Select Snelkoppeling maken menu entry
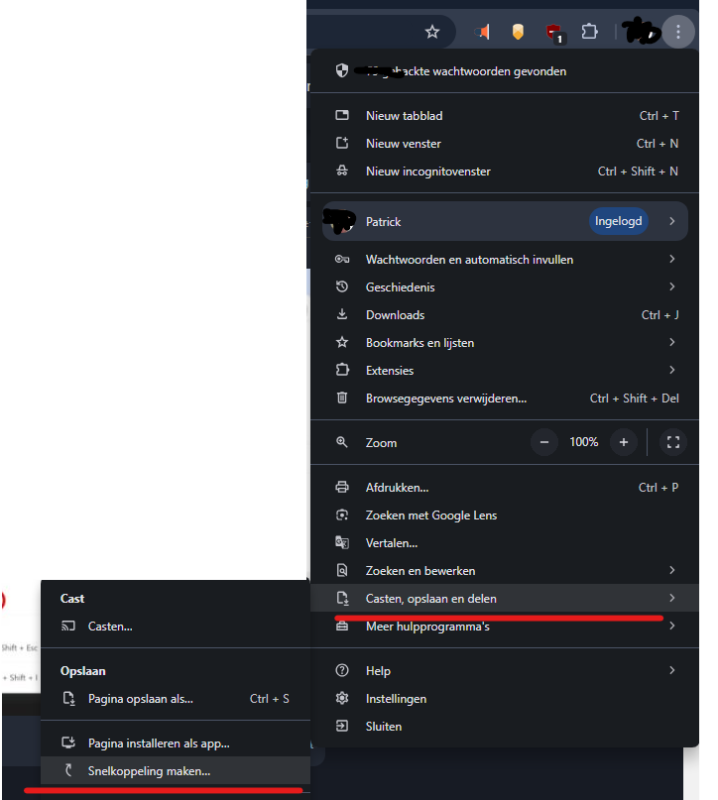The height and width of the screenshot is (800, 718). point(150,771)
